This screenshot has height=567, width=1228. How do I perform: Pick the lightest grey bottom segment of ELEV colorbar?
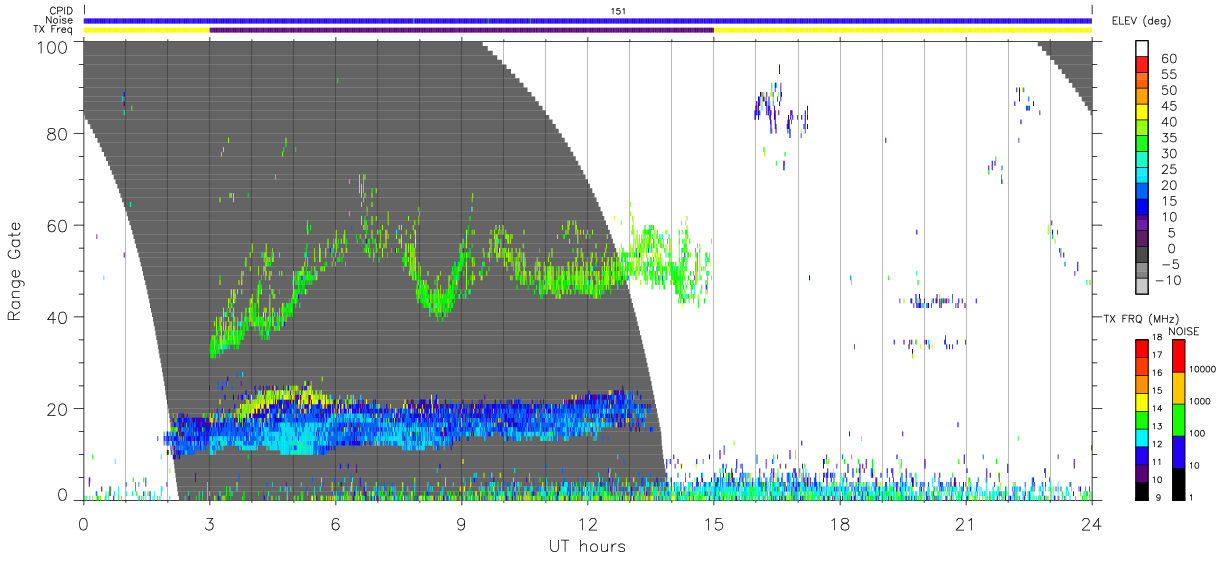(1142, 287)
